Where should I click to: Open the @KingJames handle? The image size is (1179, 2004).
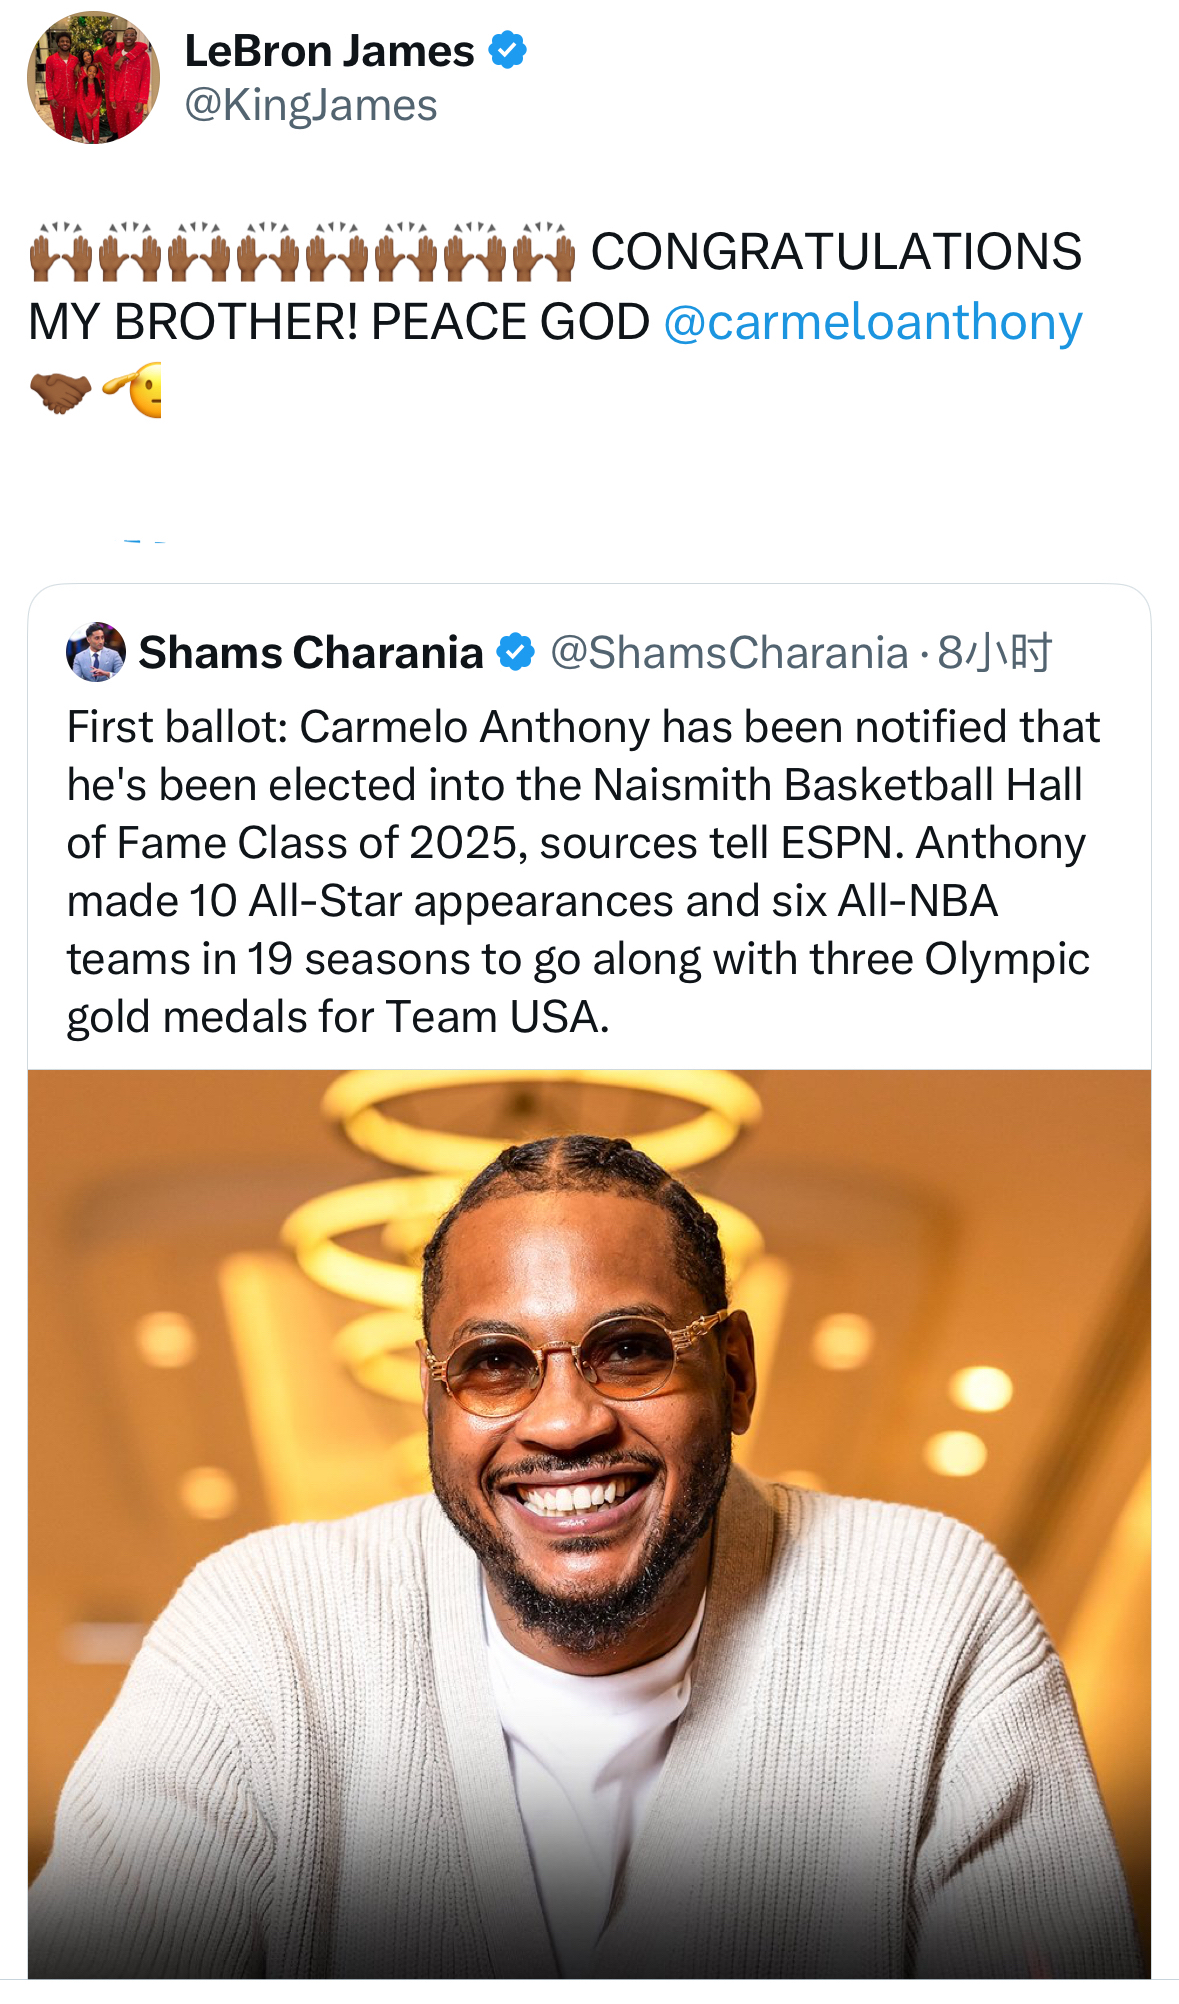tap(311, 105)
